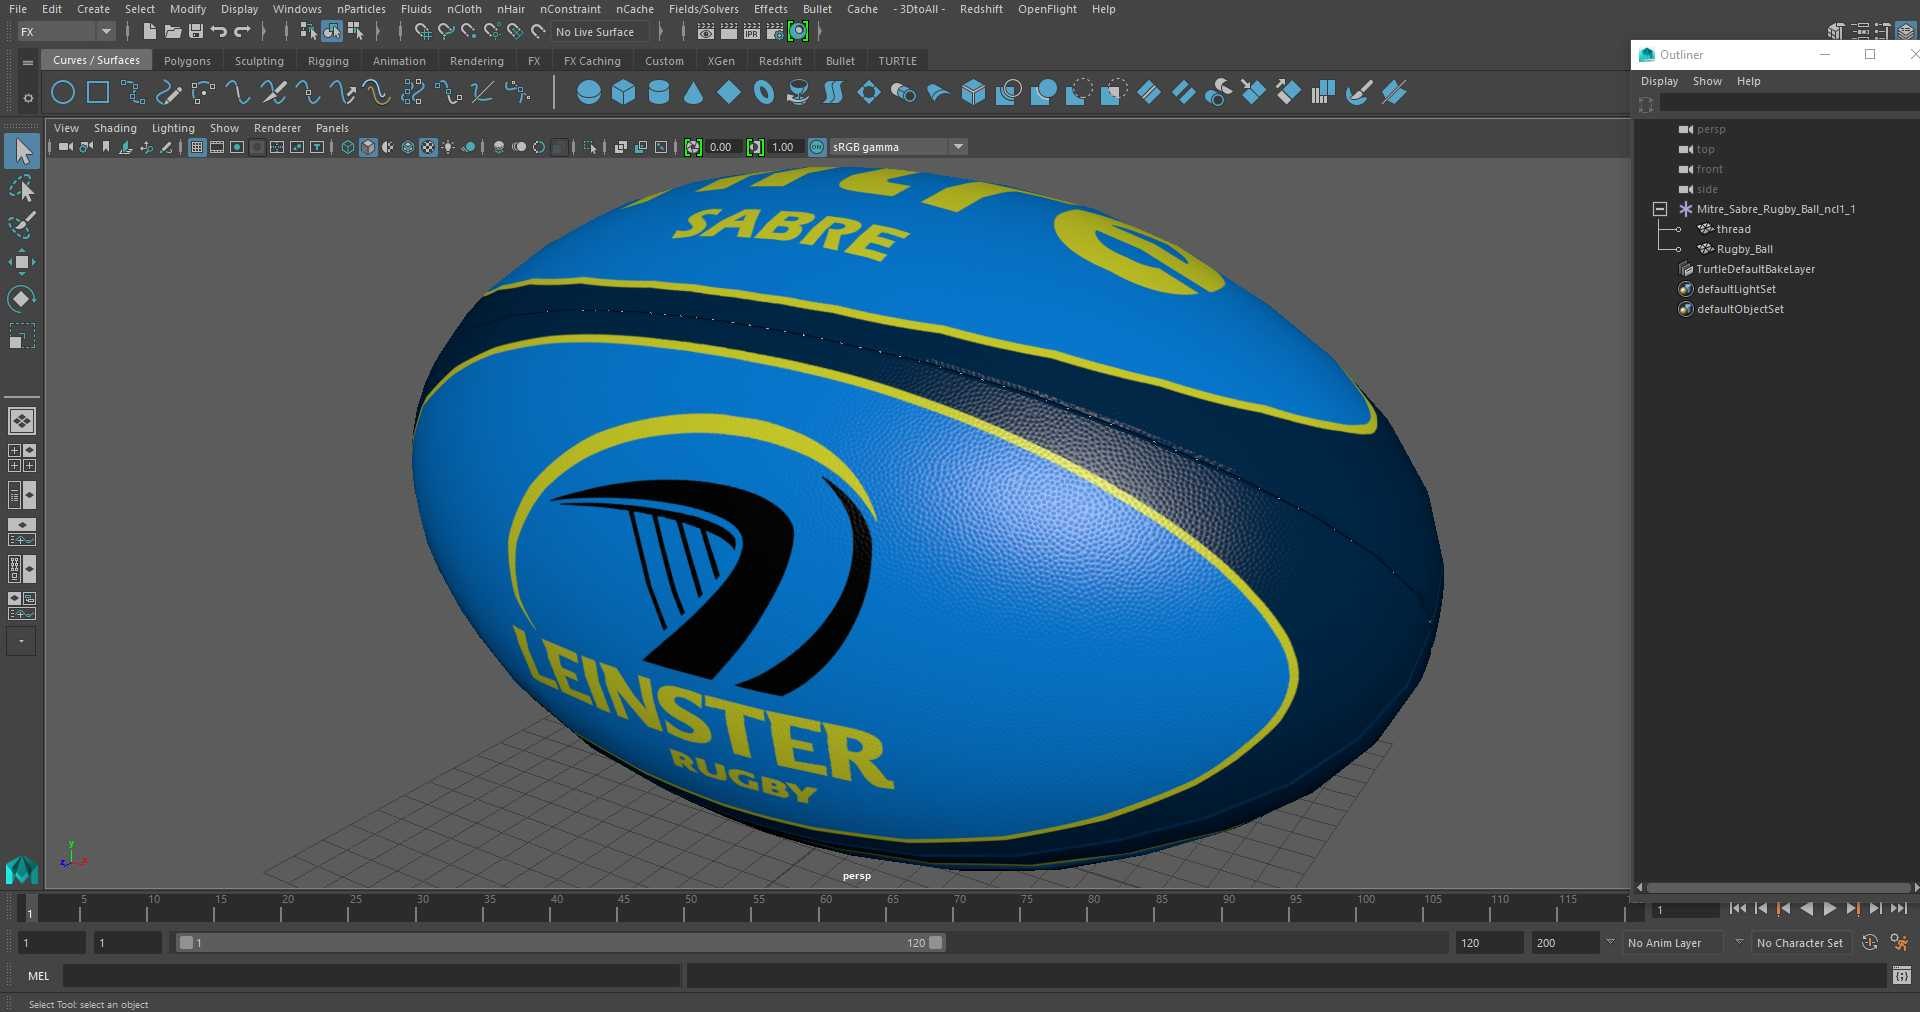Click the Undo icon in the status line

pos(218,32)
